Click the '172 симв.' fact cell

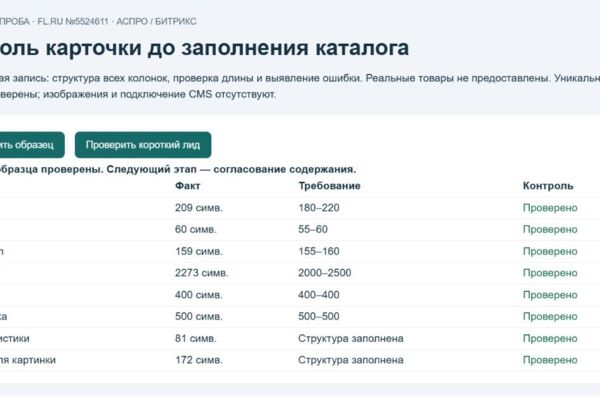(199, 360)
